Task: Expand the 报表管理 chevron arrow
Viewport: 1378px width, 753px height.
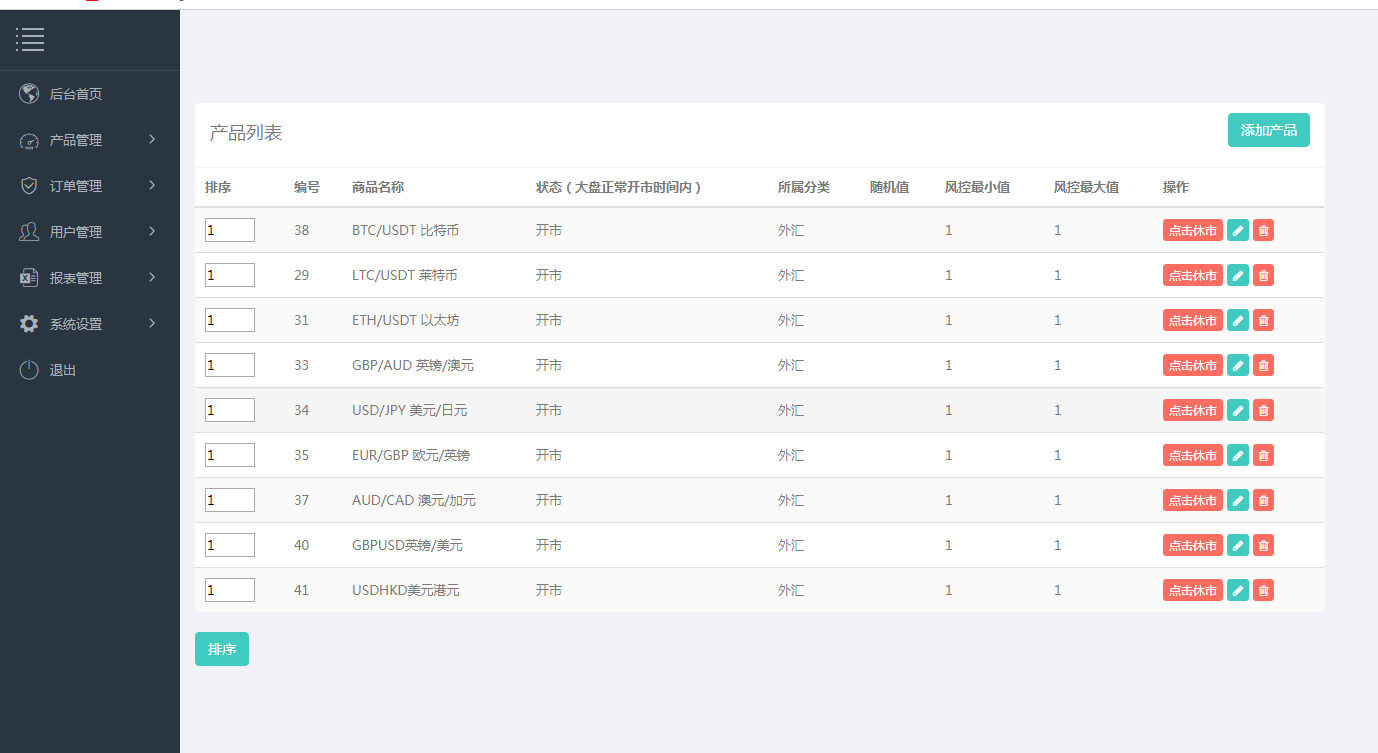Action: [x=152, y=277]
